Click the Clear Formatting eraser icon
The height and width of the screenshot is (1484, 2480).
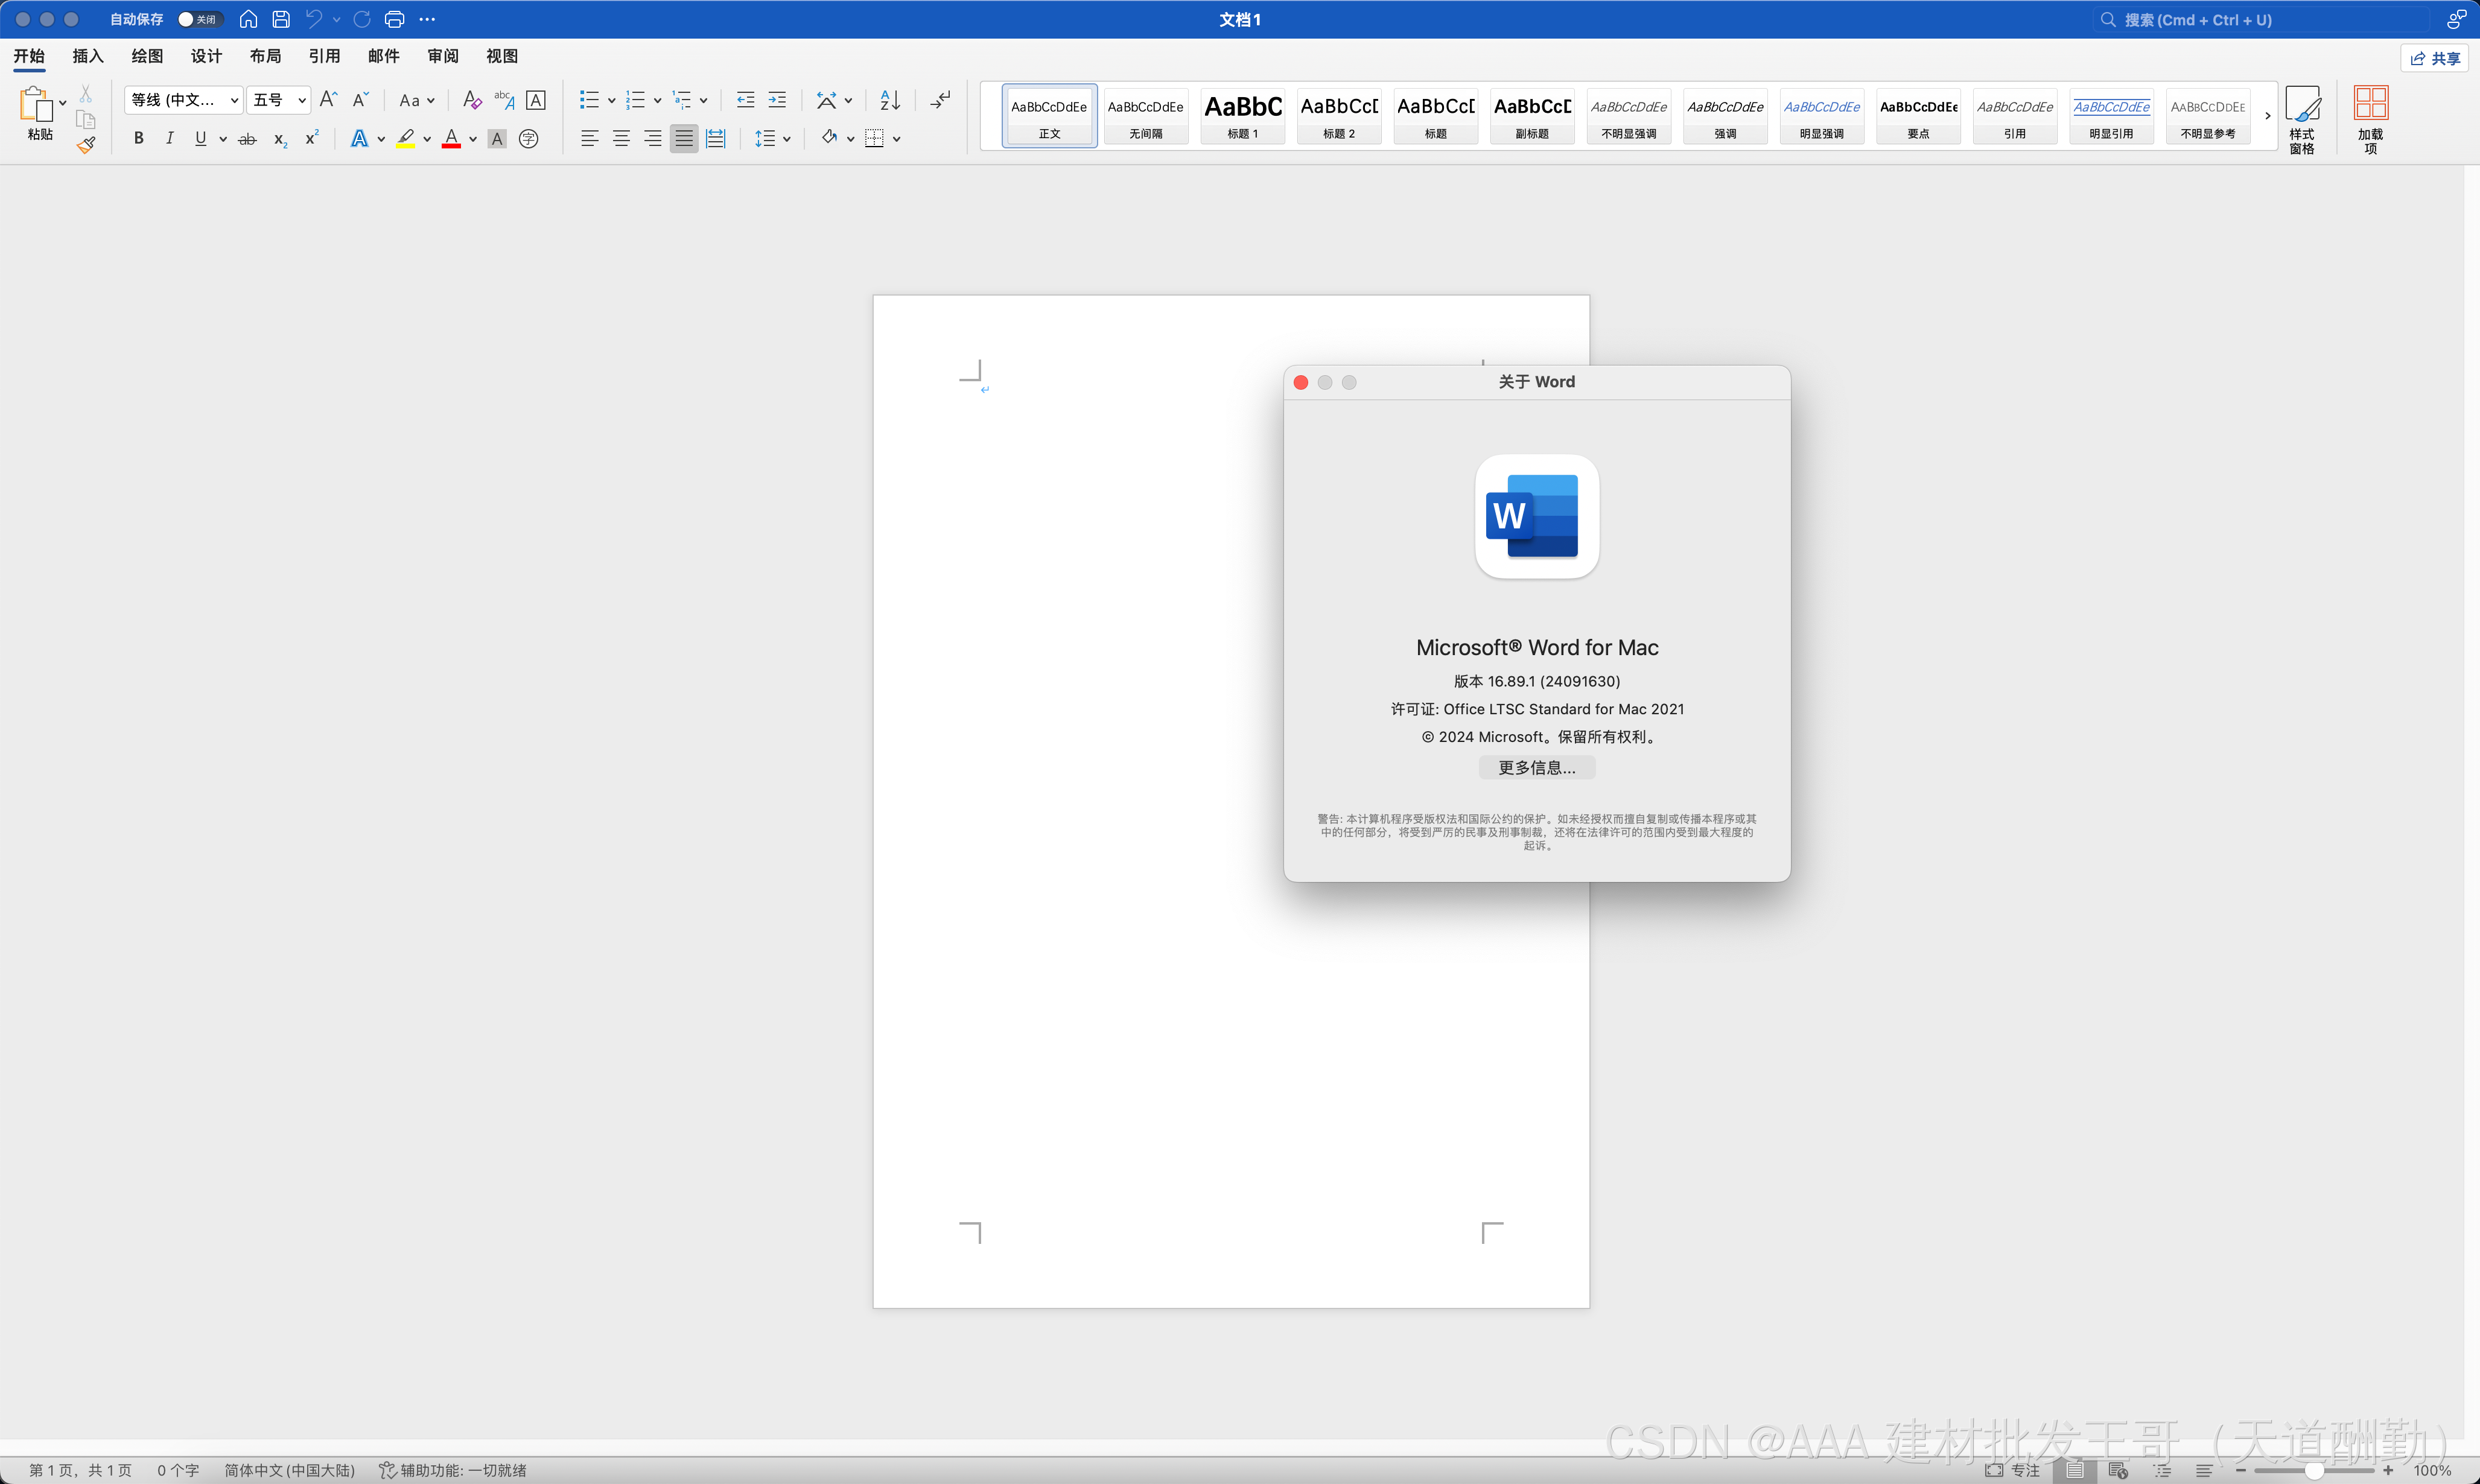point(472,100)
